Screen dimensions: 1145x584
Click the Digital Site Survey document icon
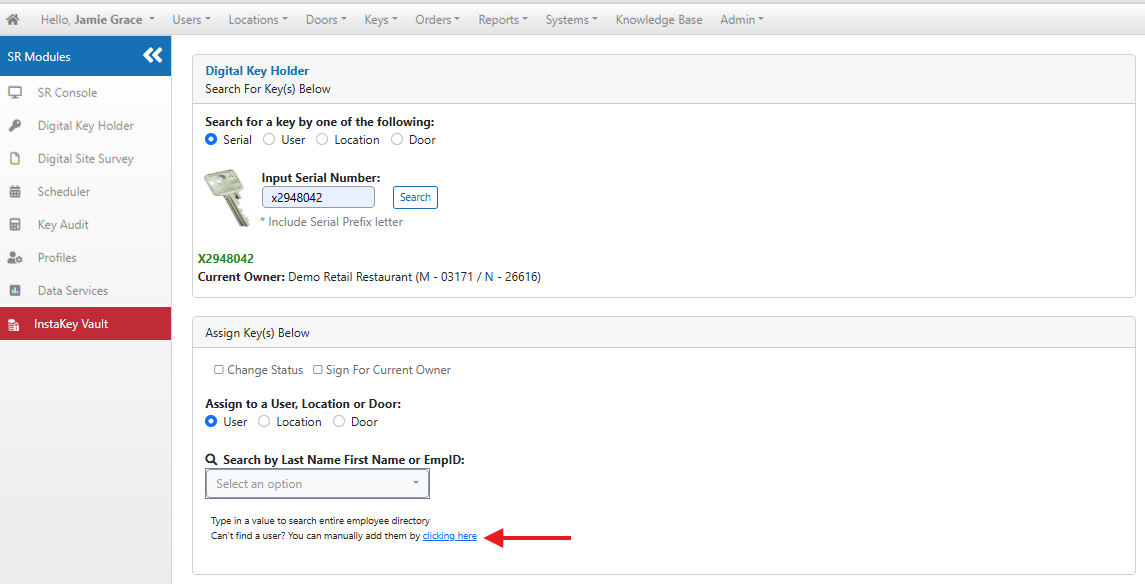pos(15,158)
